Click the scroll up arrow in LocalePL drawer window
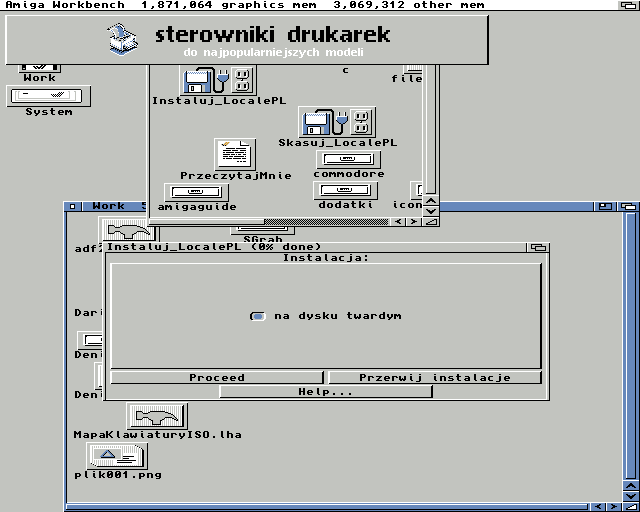Screen dimensions: 640x512 click(x=431, y=201)
